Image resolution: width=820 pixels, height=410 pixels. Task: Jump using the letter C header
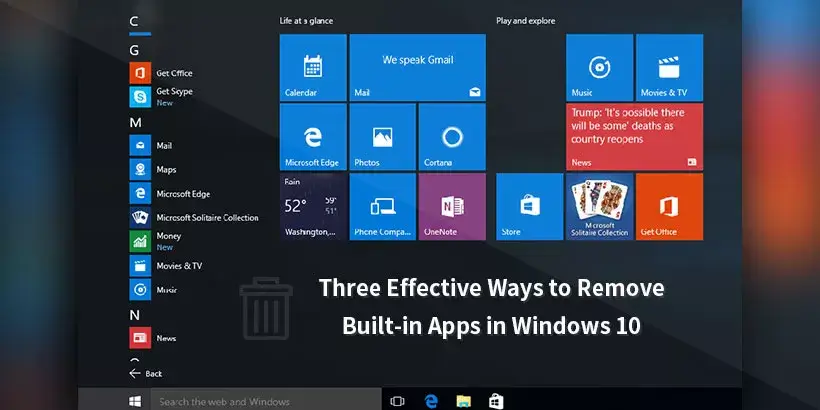point(134,21)
